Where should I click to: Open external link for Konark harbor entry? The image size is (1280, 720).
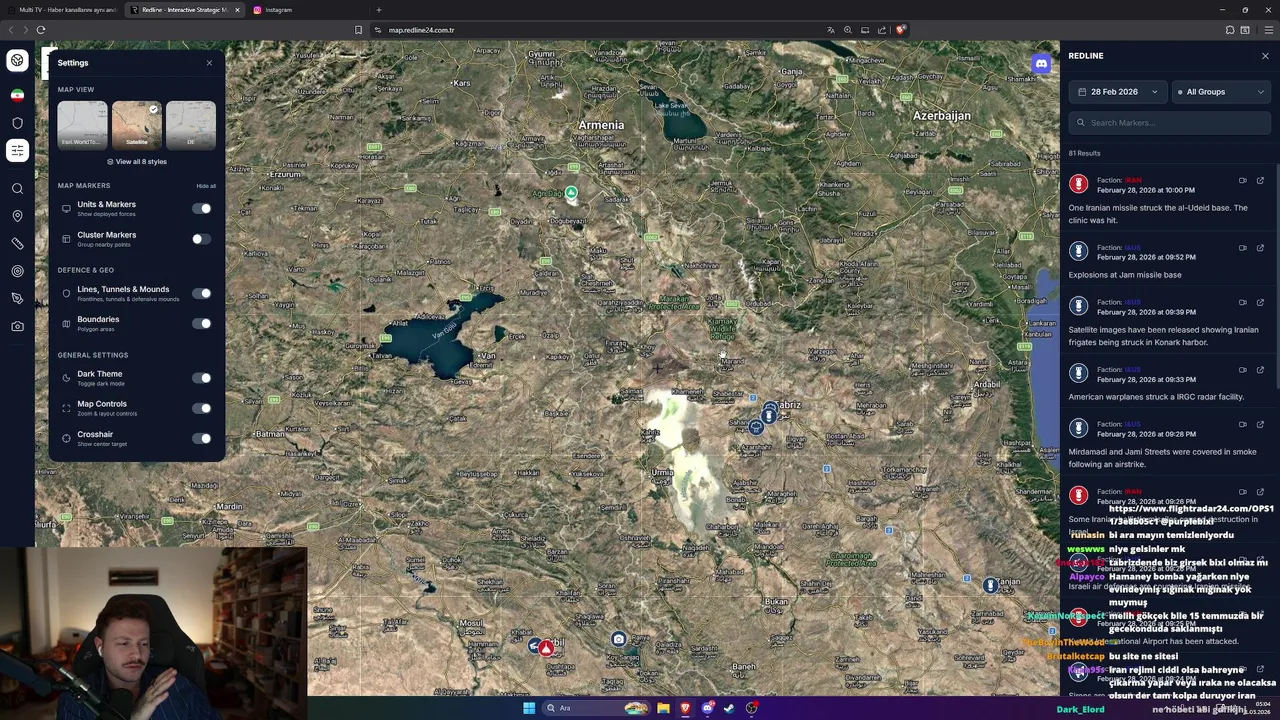(1260, 303)
